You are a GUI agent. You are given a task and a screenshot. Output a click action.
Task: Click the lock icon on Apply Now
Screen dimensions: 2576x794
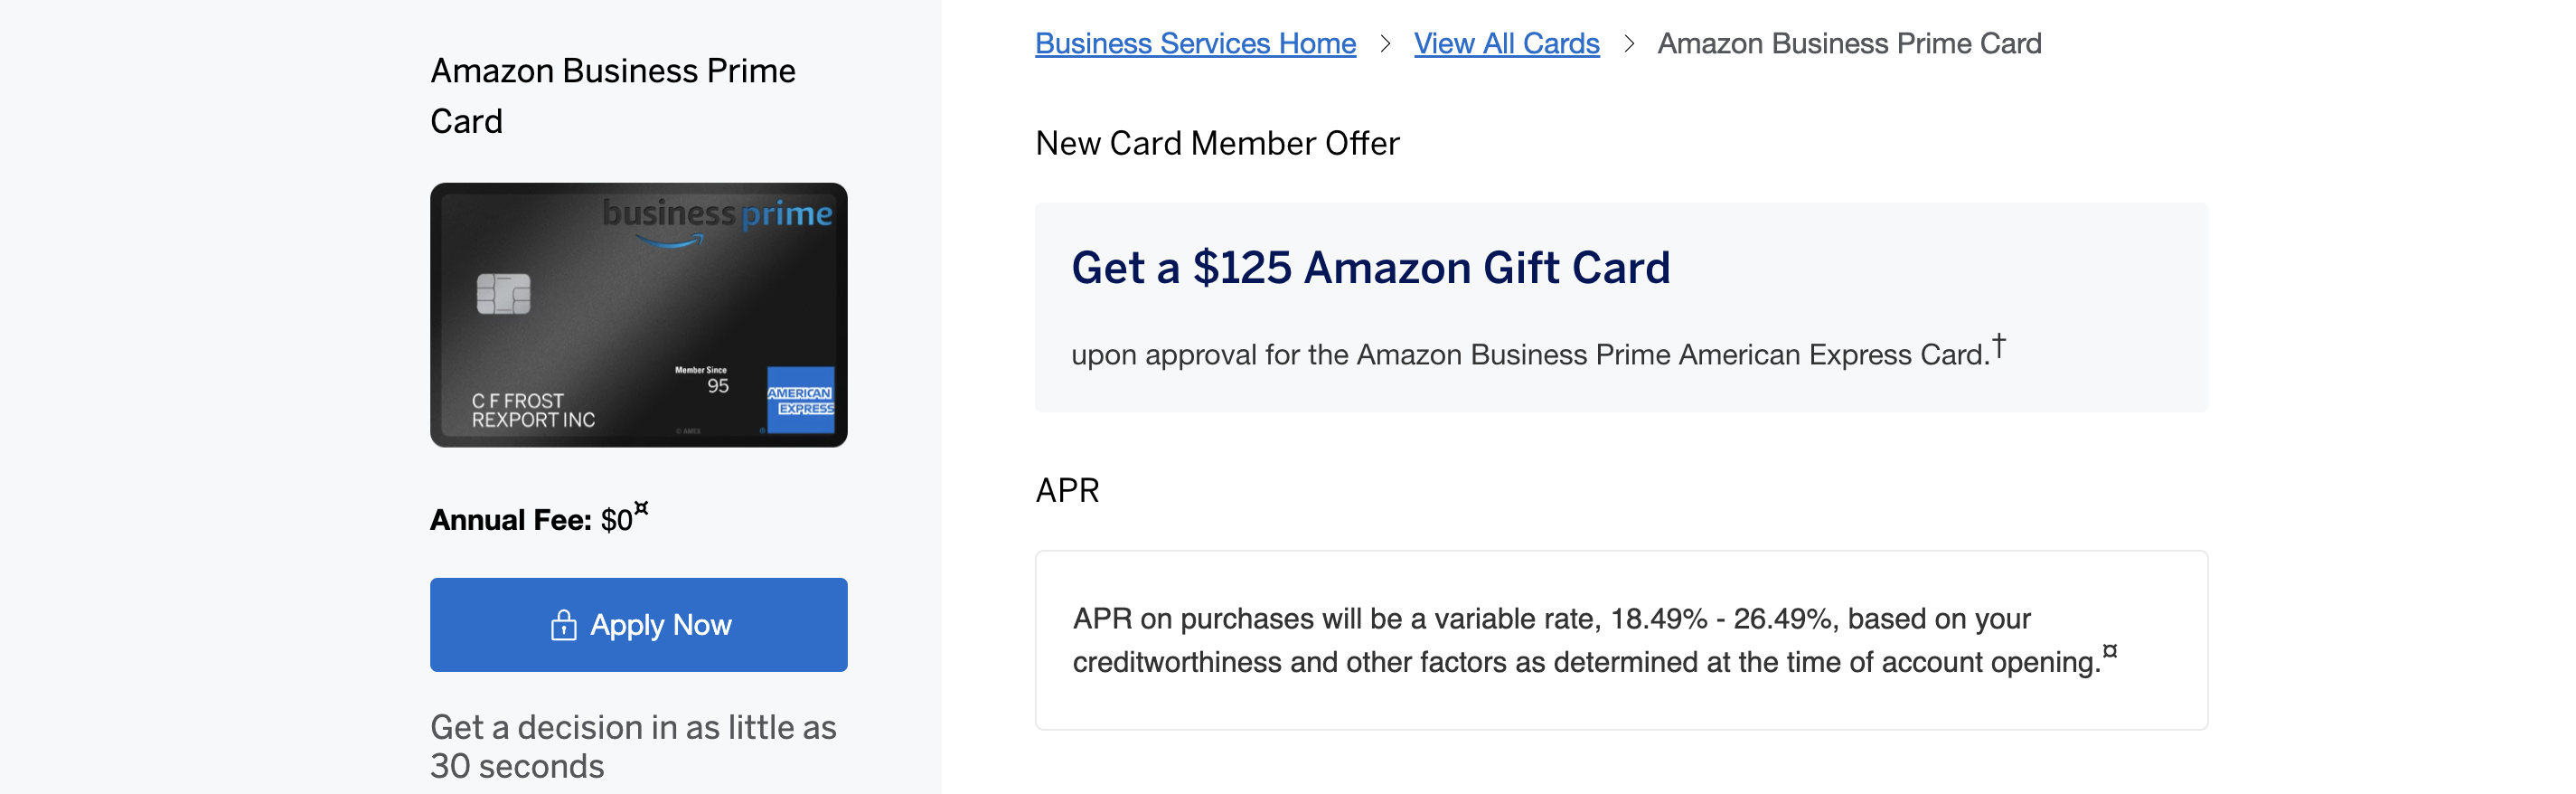click(563, 625)
